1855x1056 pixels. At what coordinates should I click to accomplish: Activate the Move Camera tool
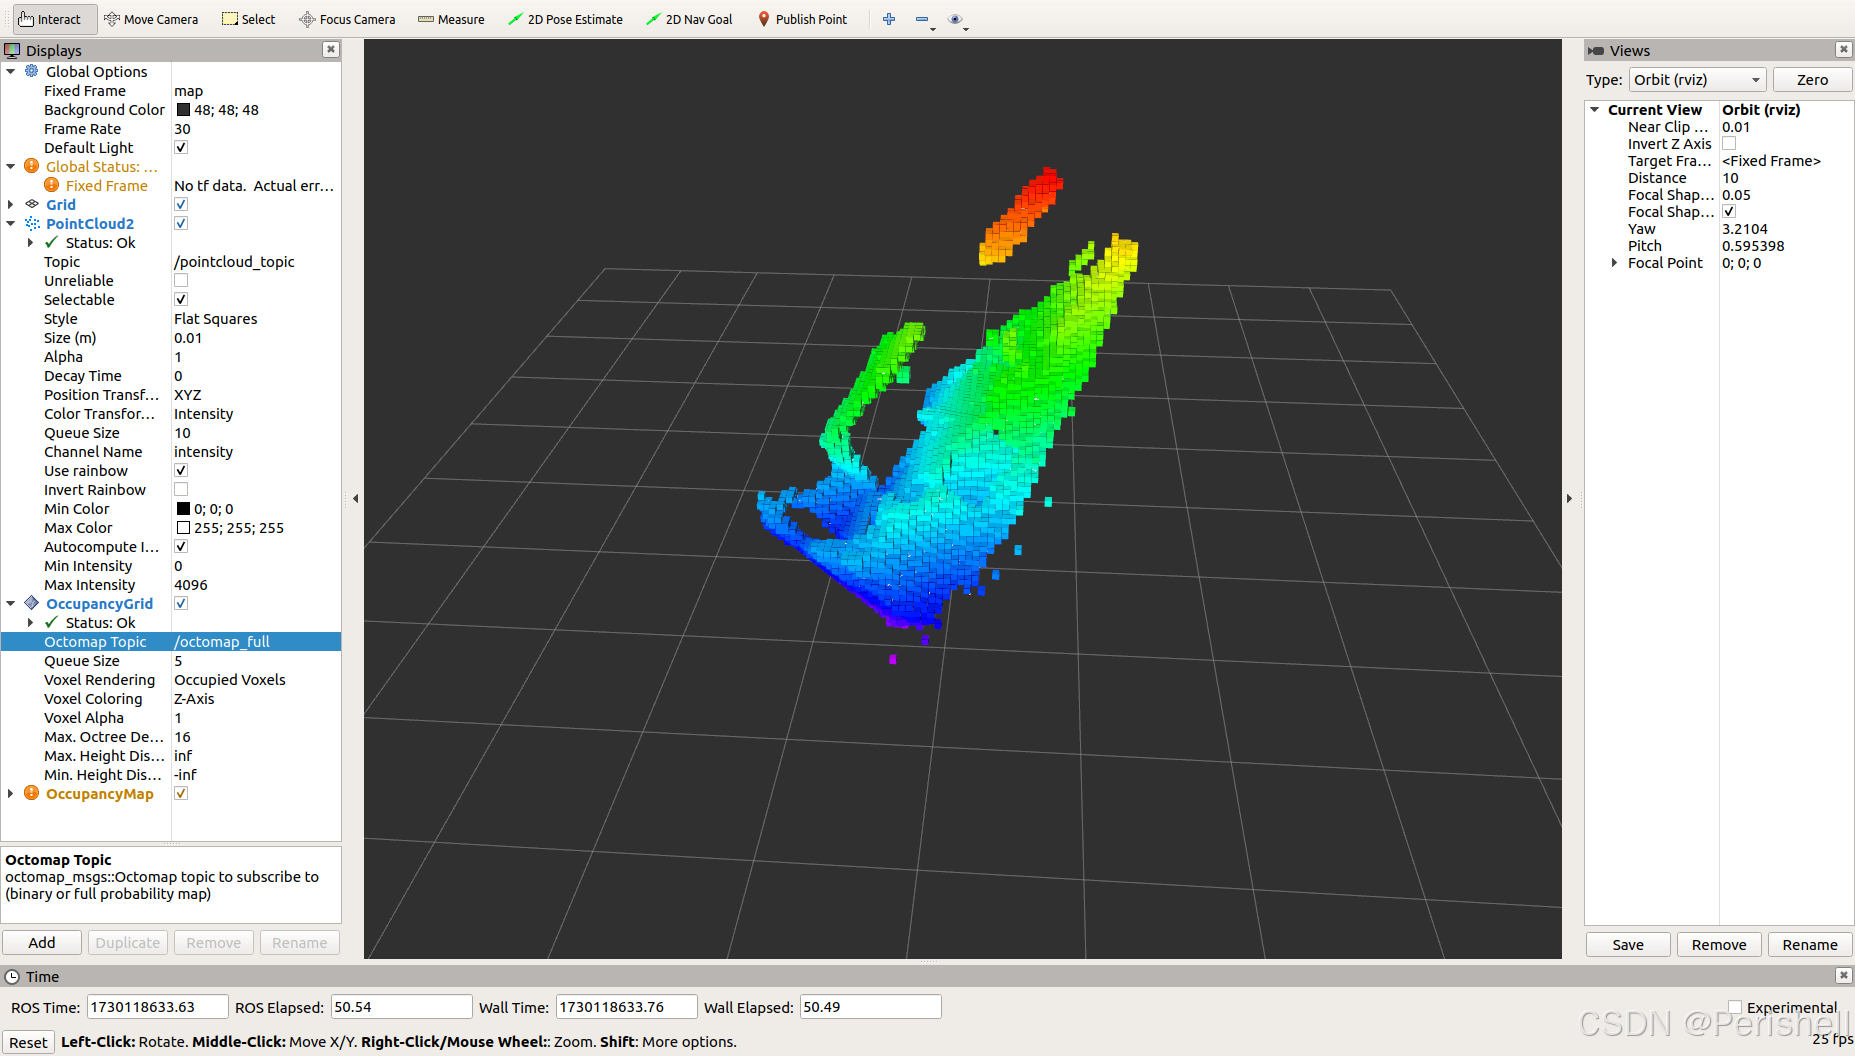click(151, 19)
